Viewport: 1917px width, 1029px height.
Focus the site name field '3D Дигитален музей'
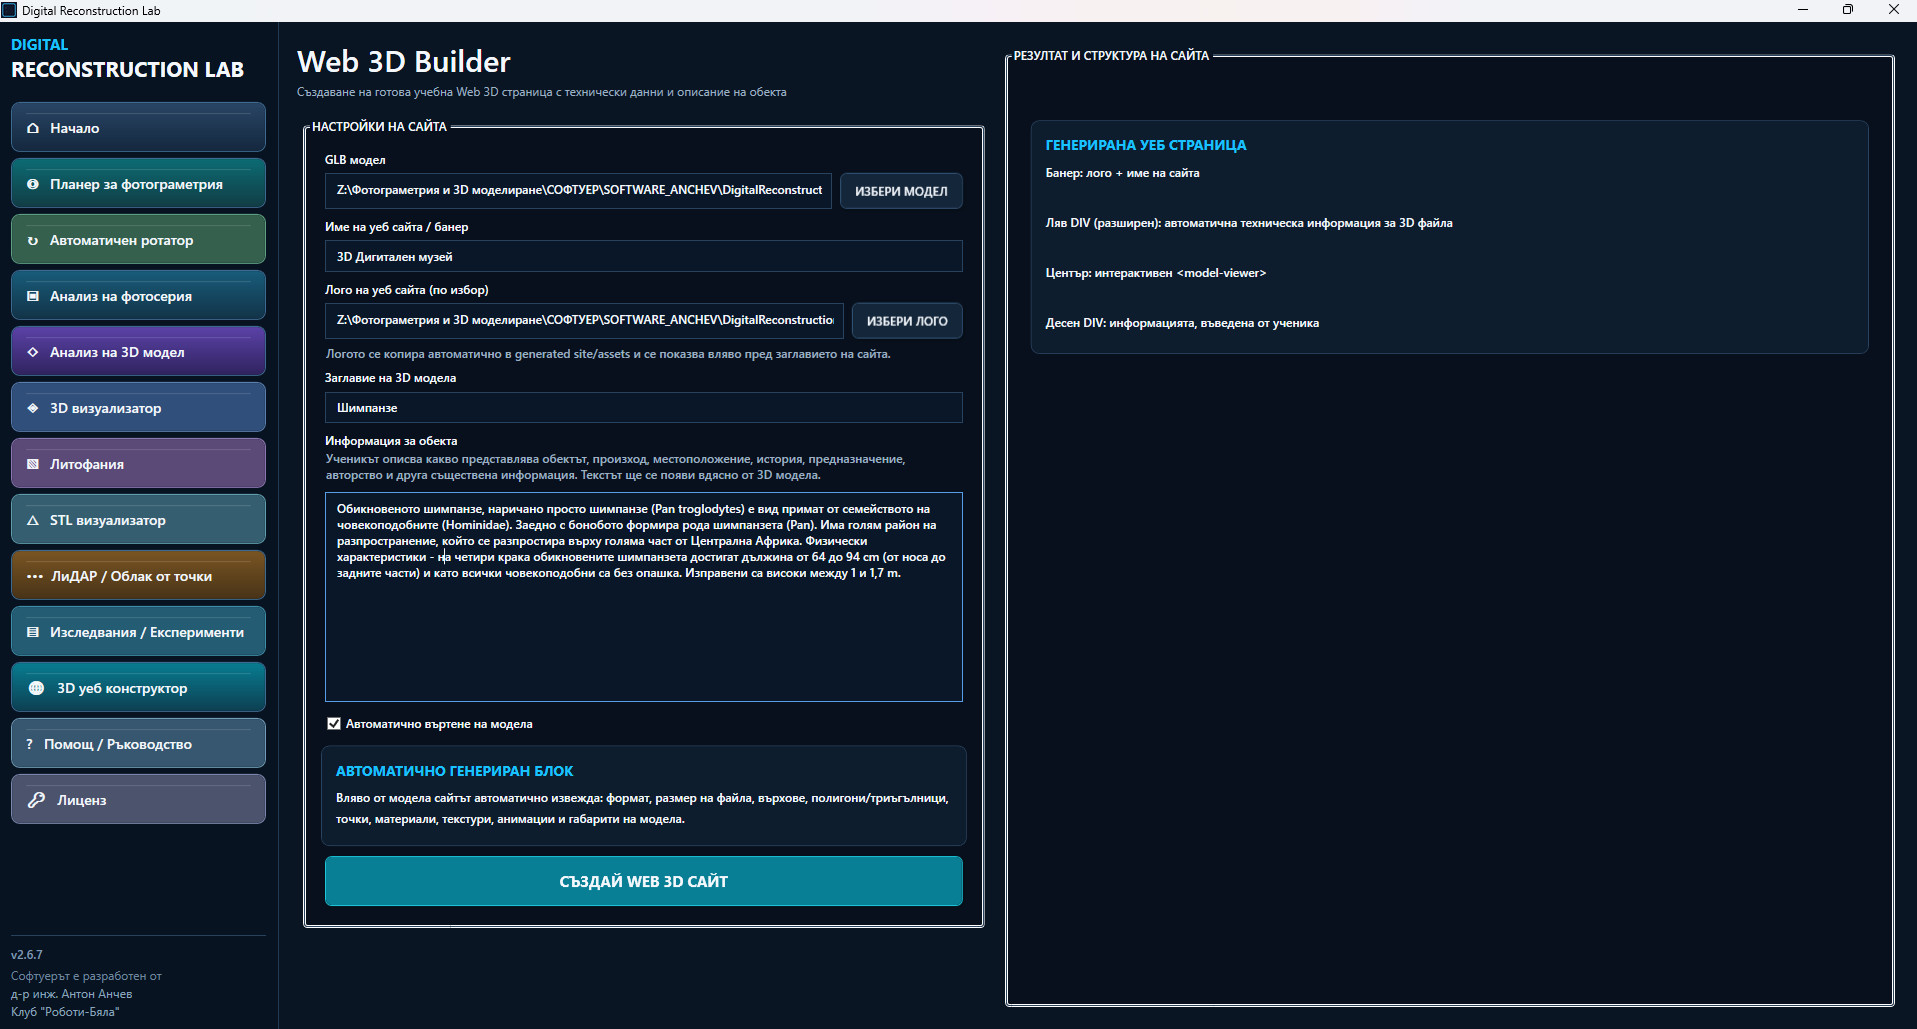(x=644, y=257)
